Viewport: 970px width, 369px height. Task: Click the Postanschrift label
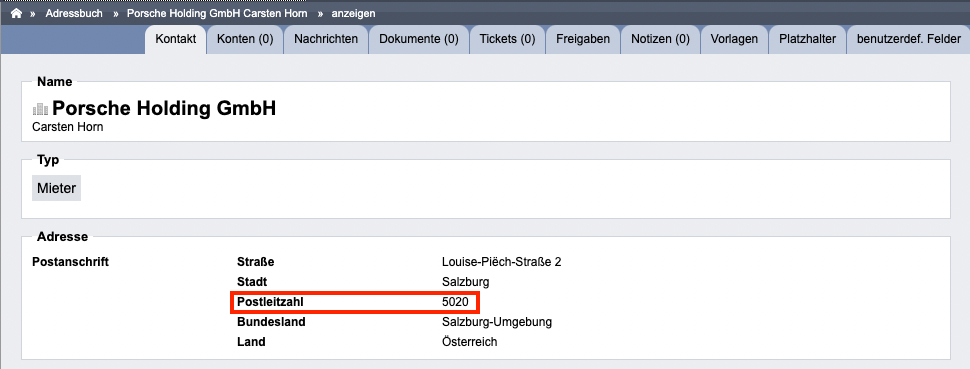[71, 262]
